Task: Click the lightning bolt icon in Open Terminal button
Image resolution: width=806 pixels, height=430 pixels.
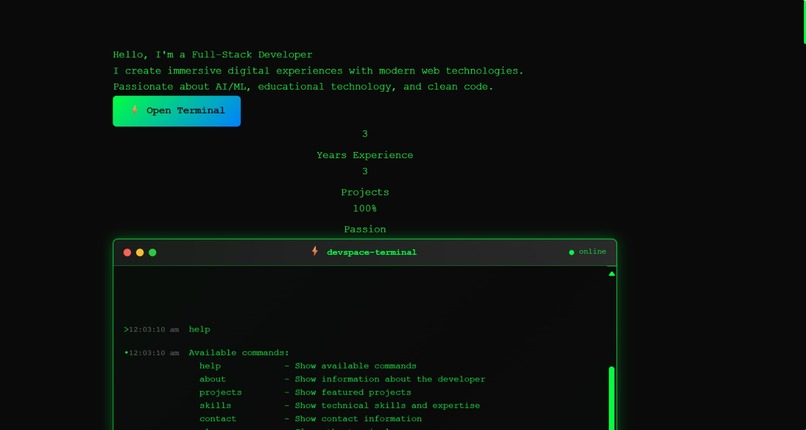Action: 135,110
